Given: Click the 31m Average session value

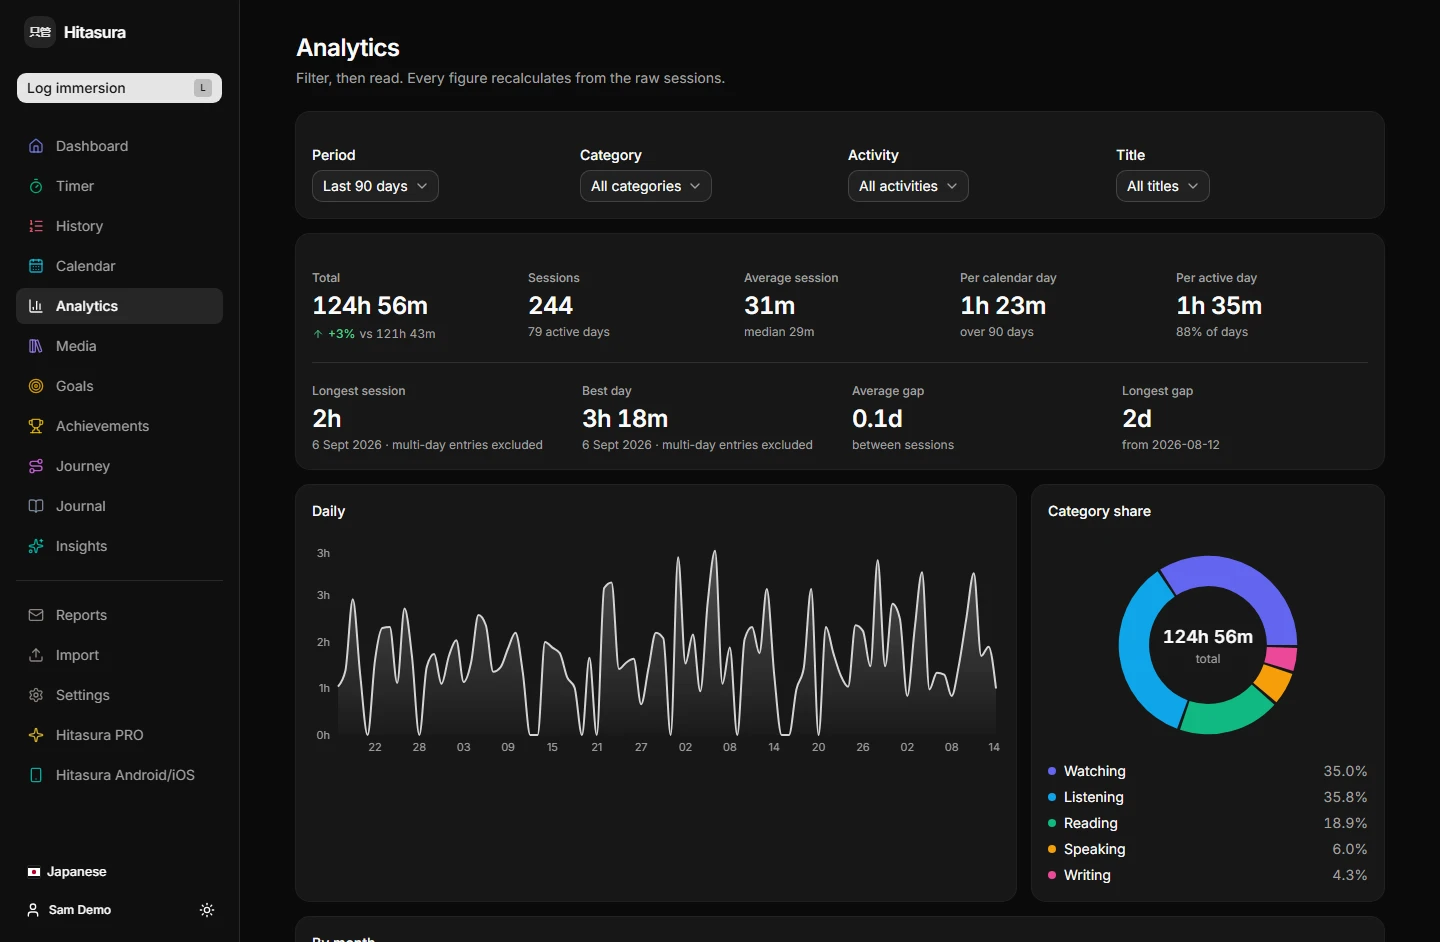Looking at the screenshot, I should click(x=770, y=305).
